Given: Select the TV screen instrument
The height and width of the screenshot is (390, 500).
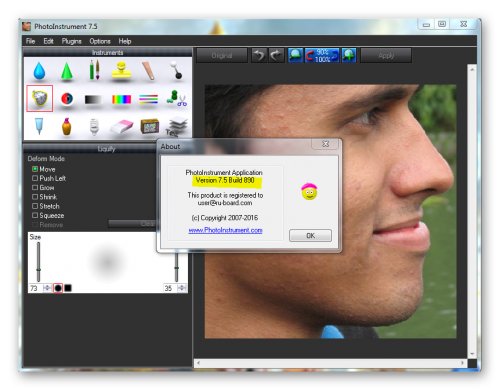Looking at the screenshot, I should click(x=150, y=126).
